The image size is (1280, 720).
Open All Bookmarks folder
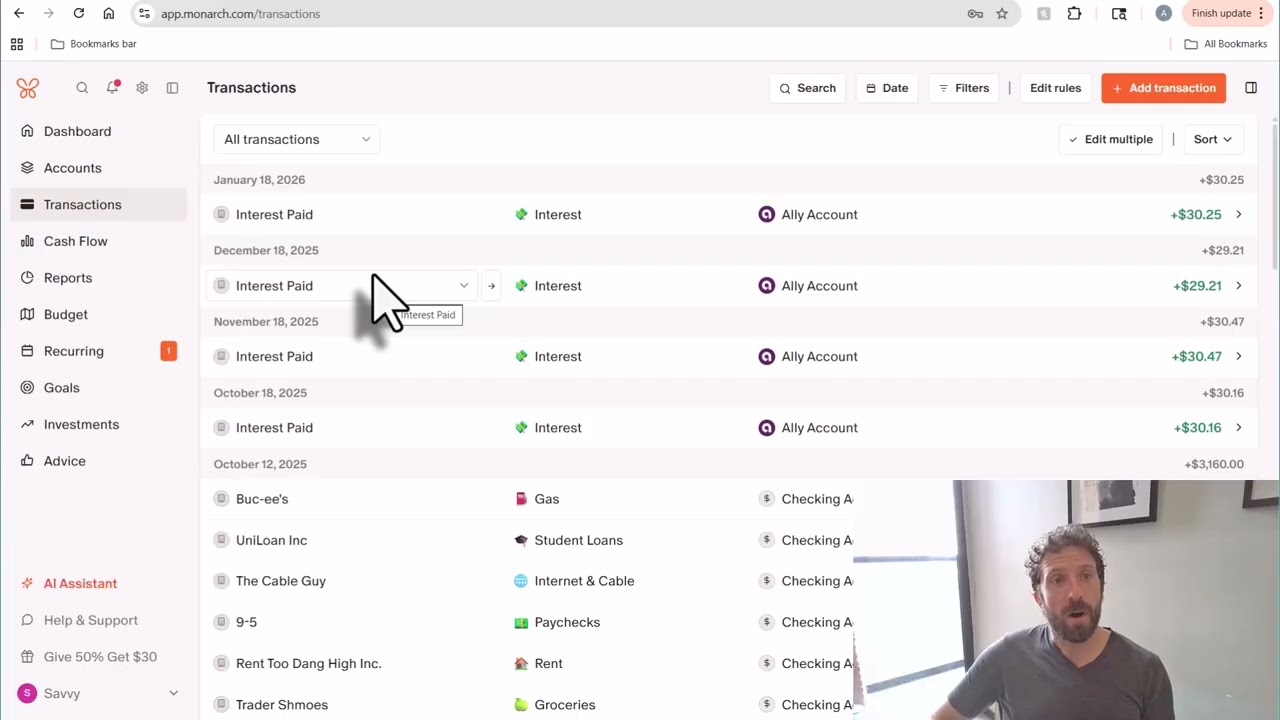coord(1226,44)
